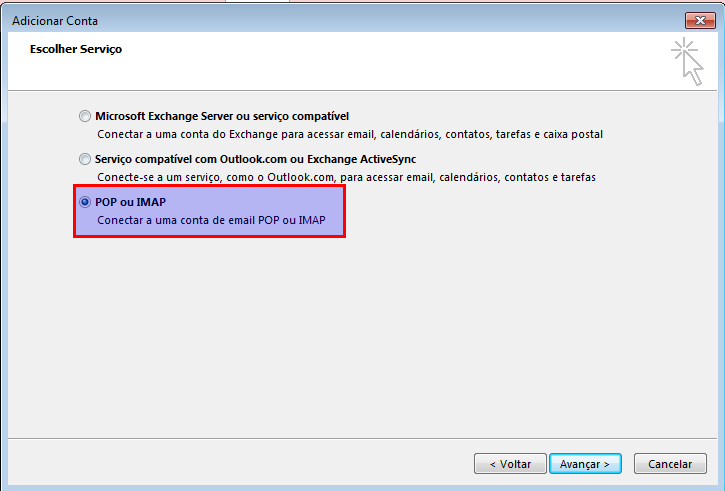Click the 'Adicionar Conta' title bar text
Image resolution: width=725 pixels, height=491 pixels.
(x=55, y=21)
